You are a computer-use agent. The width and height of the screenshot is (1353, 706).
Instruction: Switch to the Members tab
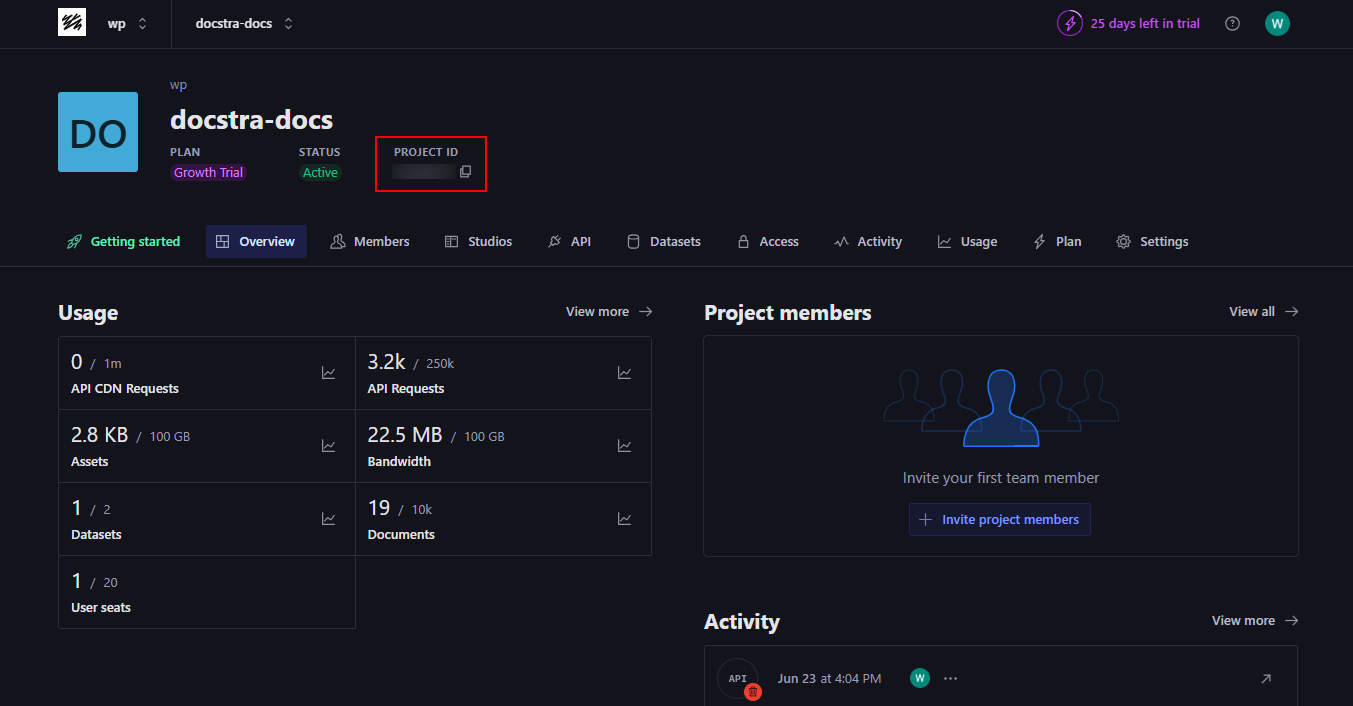coord(370,241)
